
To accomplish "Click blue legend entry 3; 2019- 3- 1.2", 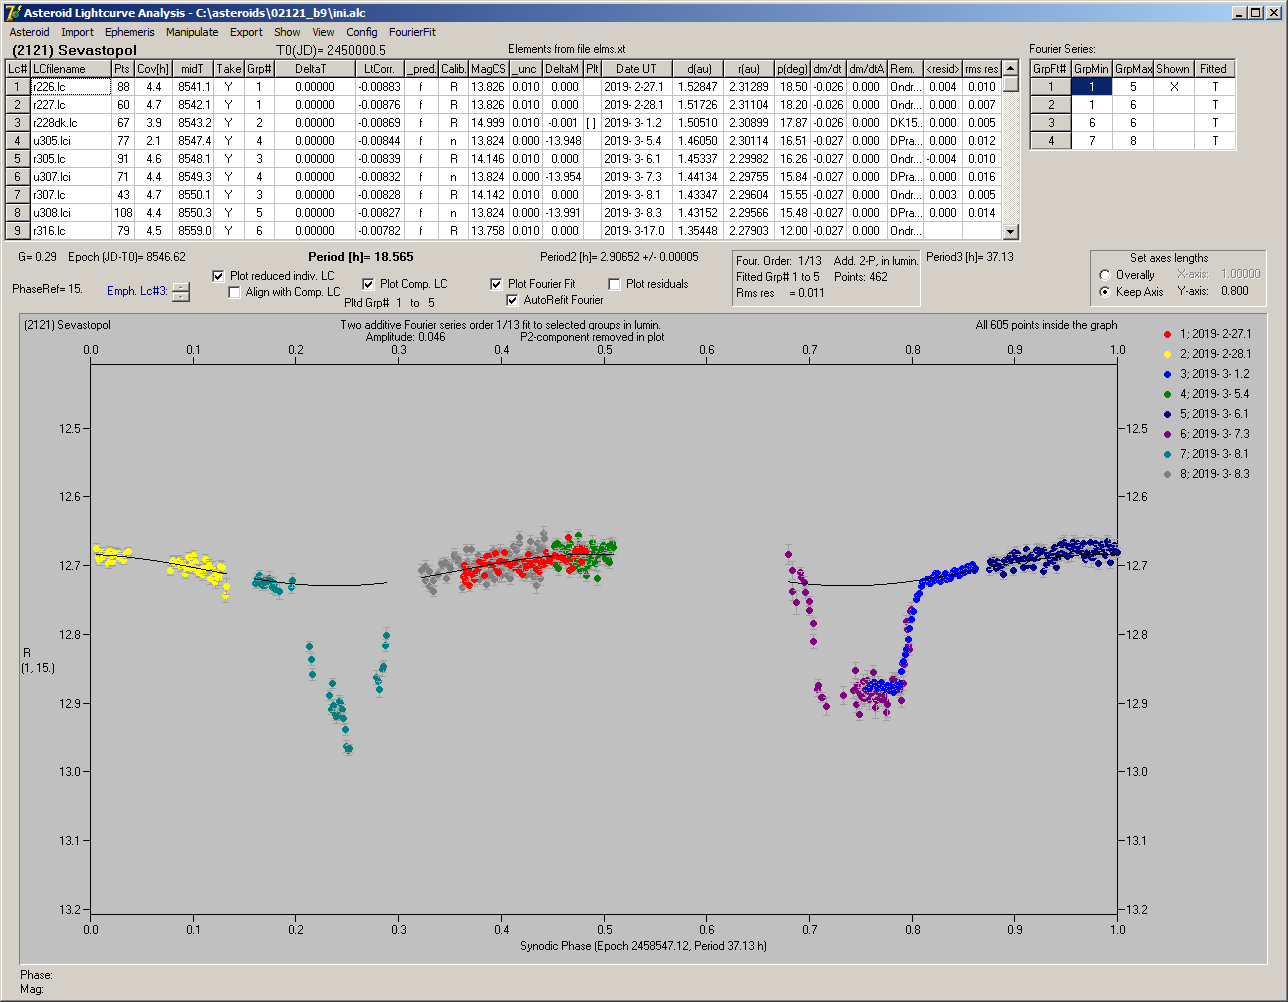I will (1208, 374).
